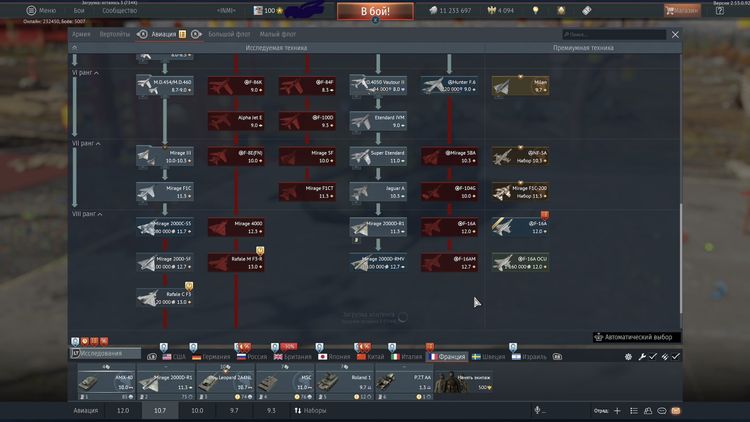Select the AMX-40 crew slot
This screenshot has height=422, width=750.
tap(106, 382)
